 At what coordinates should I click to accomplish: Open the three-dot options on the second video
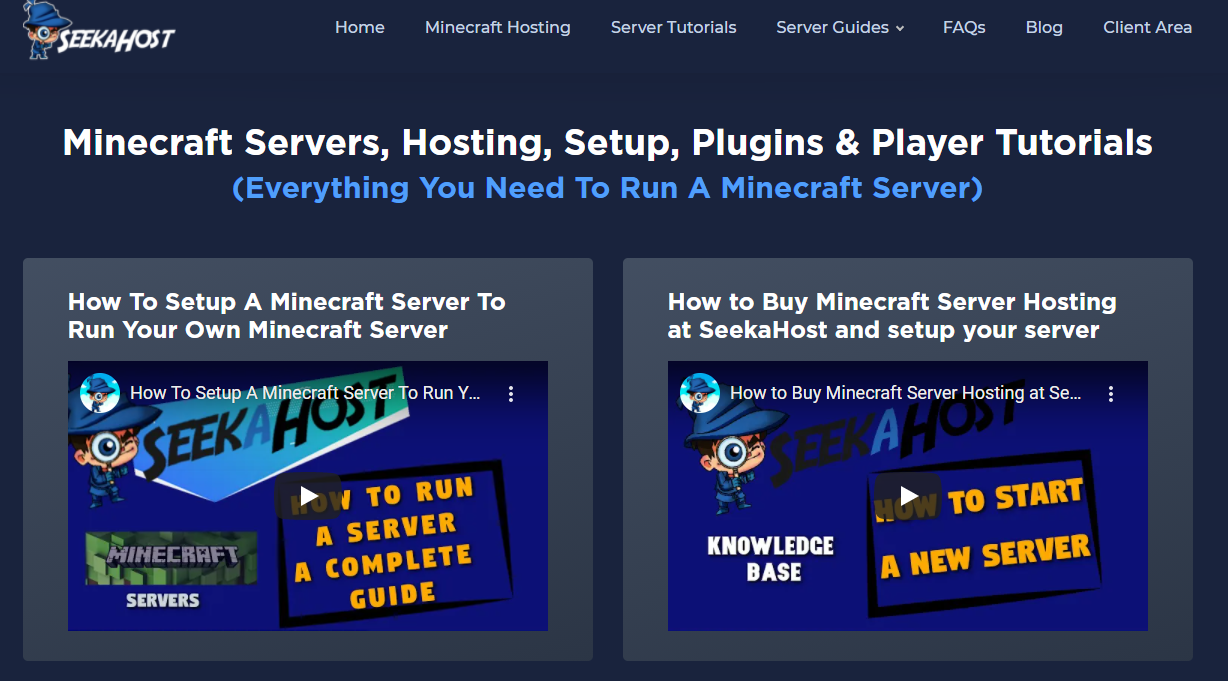tap(1111, 394)
